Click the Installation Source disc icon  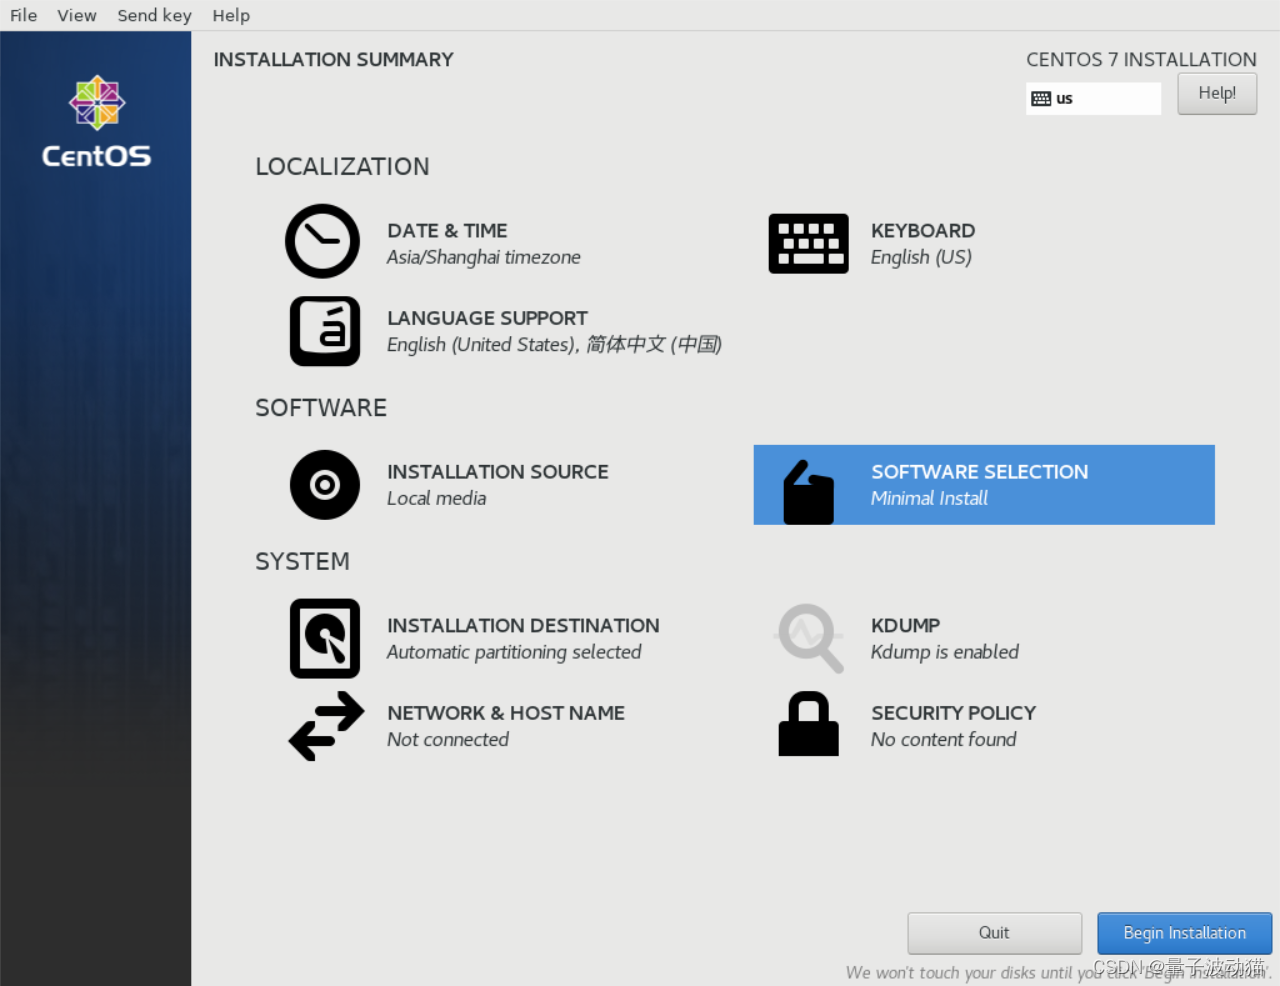point(324,485)
